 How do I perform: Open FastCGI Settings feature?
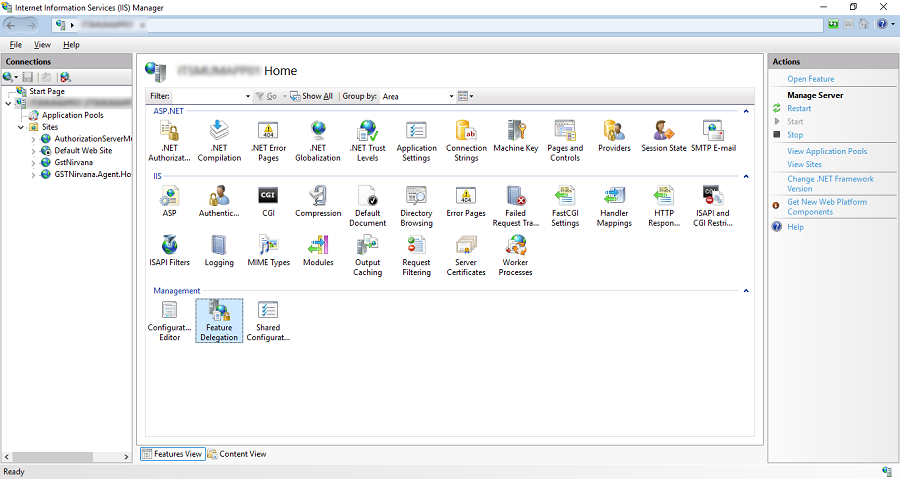[x=565, y=206]
